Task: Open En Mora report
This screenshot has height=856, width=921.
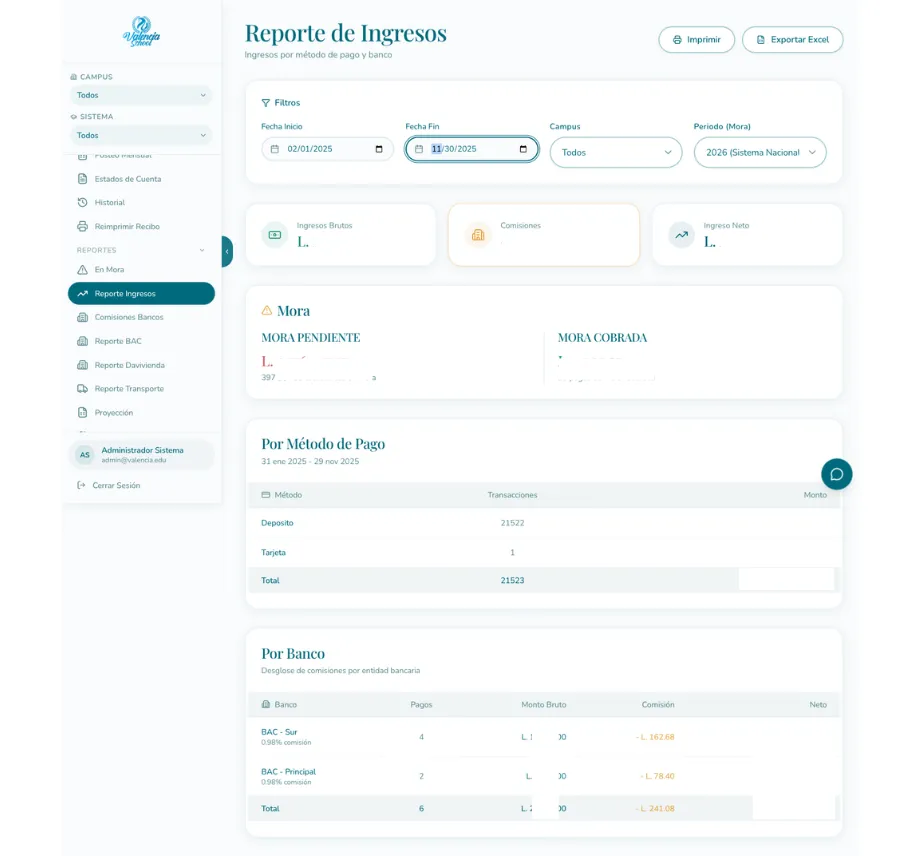Action: click(109, 270)
